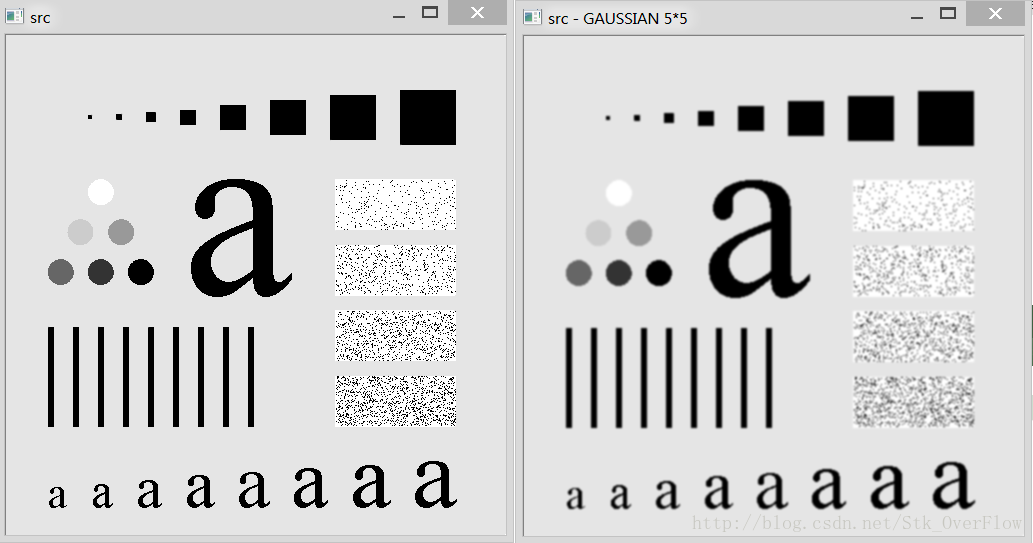Click the largest black square in src image
1033x543 pixels.
[428, 117]
